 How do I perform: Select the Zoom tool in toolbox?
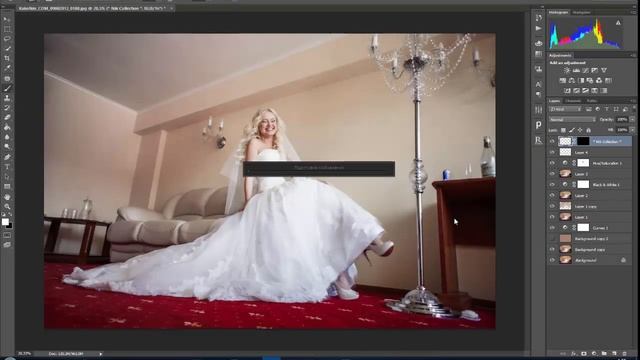click(7, 207)
